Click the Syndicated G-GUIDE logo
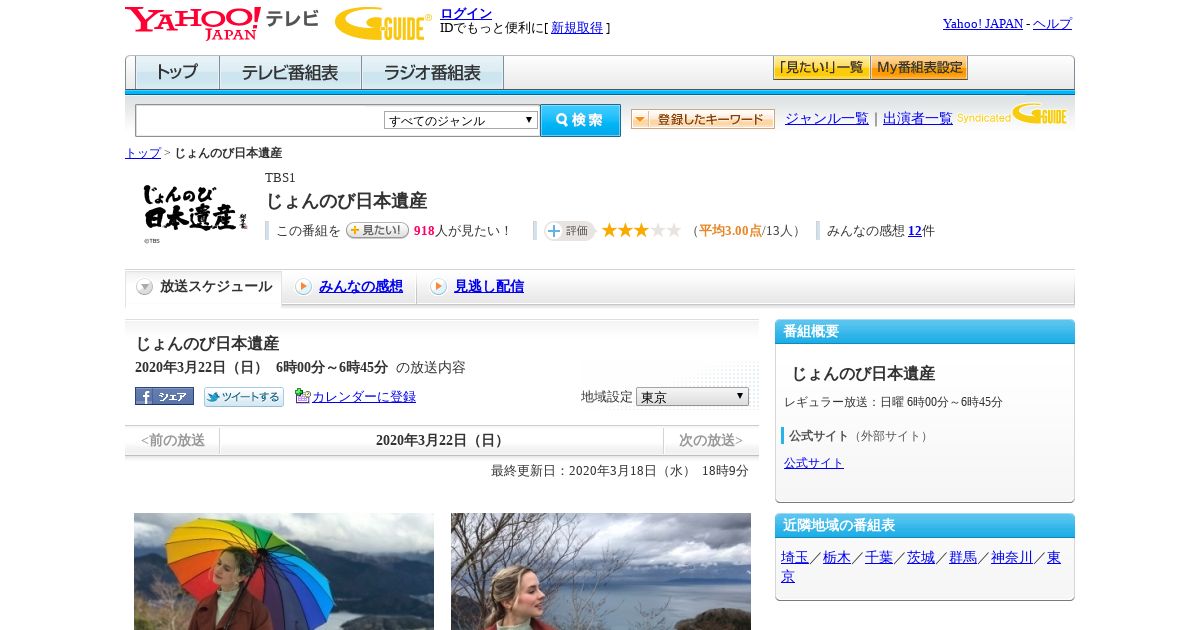 (x=1012, y=115)
